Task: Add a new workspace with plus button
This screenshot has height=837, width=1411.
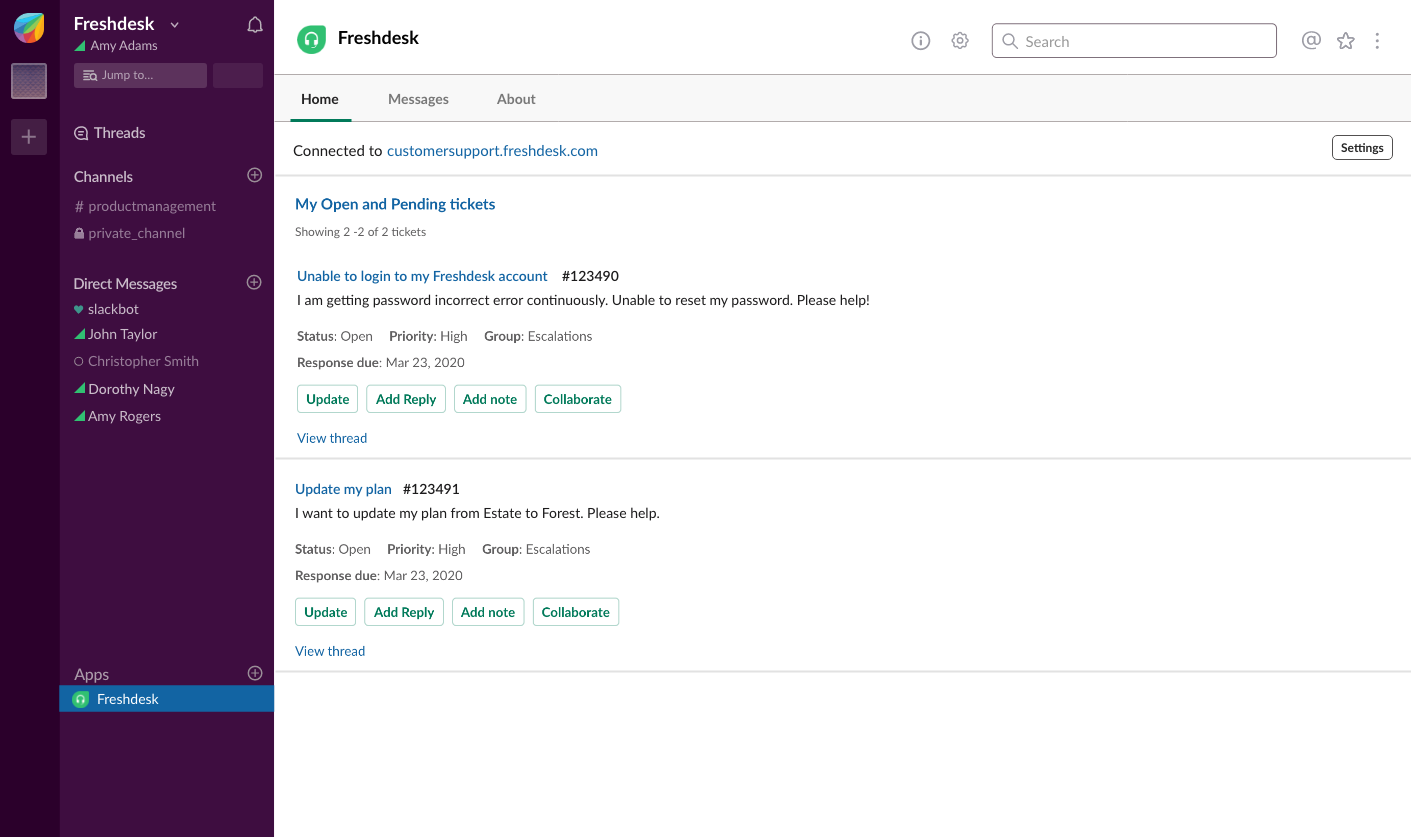Action: [x=29, y=137]
